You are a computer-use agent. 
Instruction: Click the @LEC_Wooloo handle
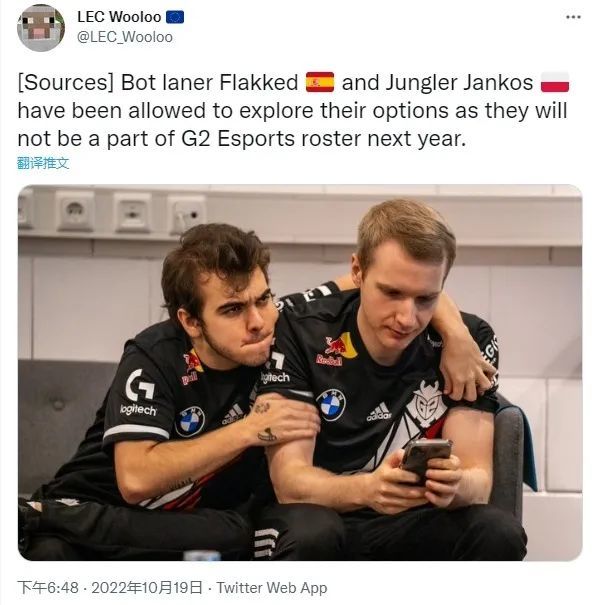pyautogui.click(x=125, y=37)
